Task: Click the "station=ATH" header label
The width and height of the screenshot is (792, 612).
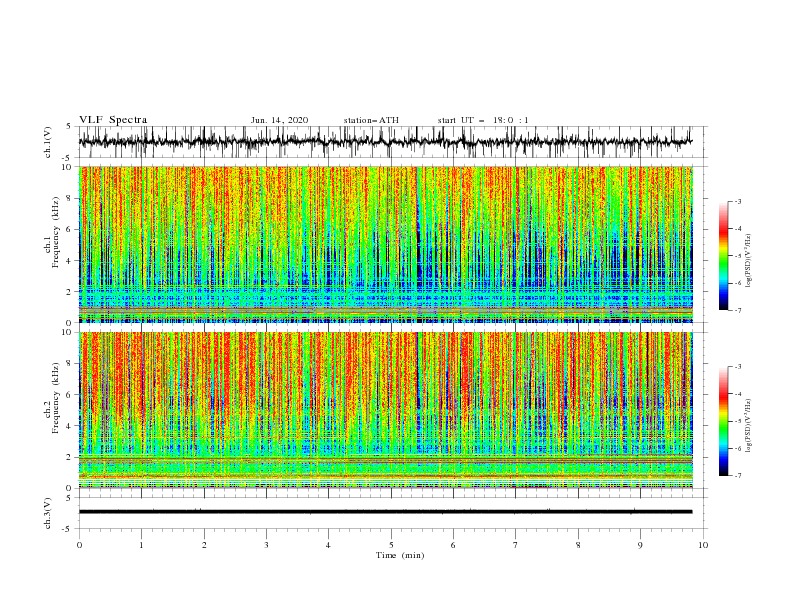Action: click(371, 120)
